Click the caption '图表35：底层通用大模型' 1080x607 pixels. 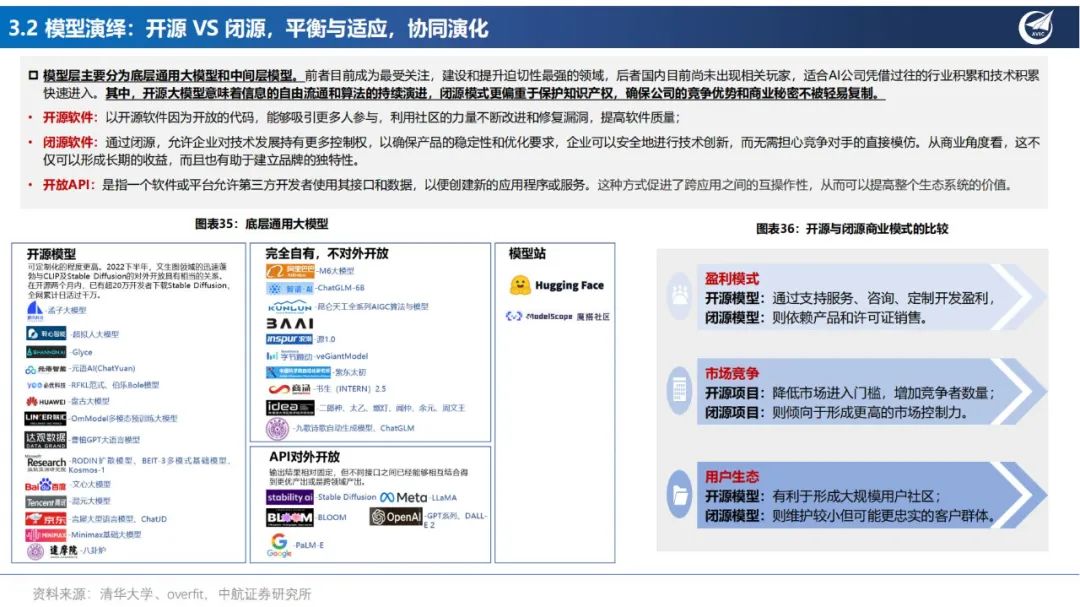click(x=261, y=224)
